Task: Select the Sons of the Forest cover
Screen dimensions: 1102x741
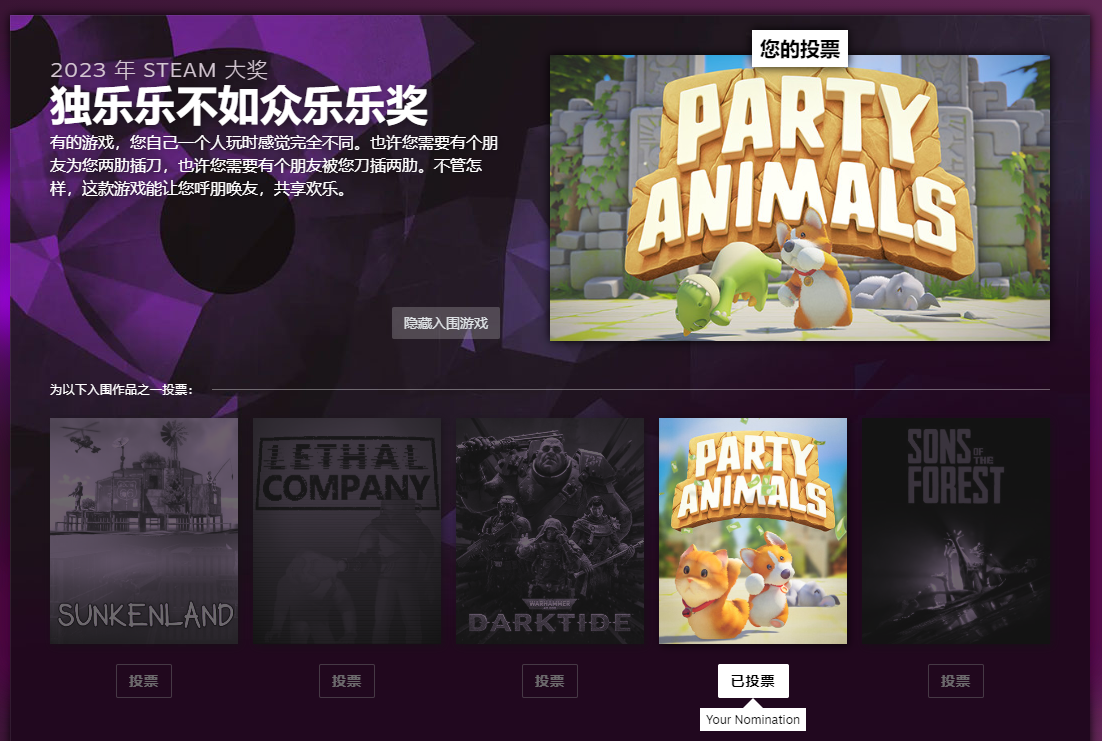Action: (957, 531)
